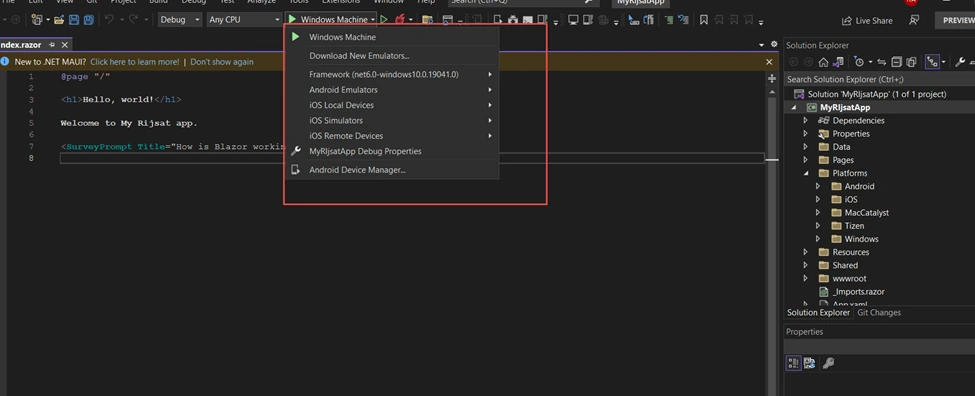Collapse the Platforms folder
This screenshot has width=975, height=396.
pos(805,173)
